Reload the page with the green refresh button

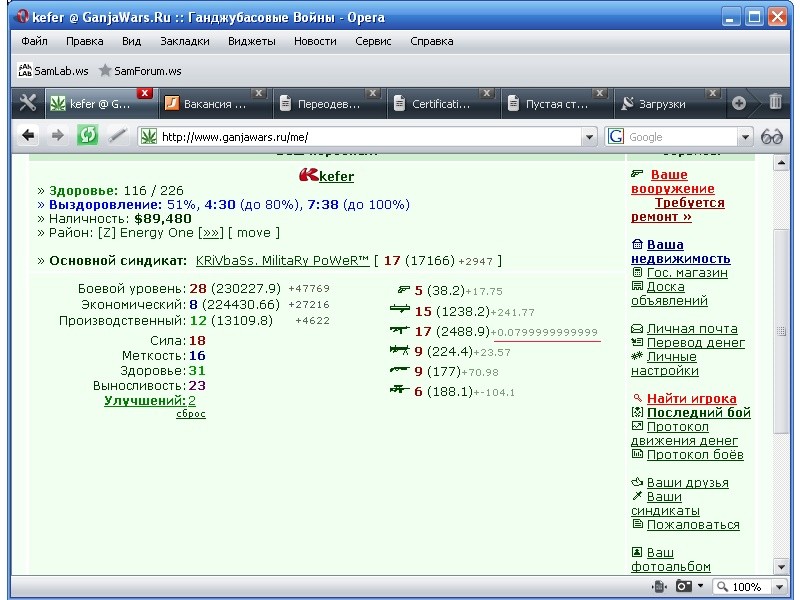[87, 136]
